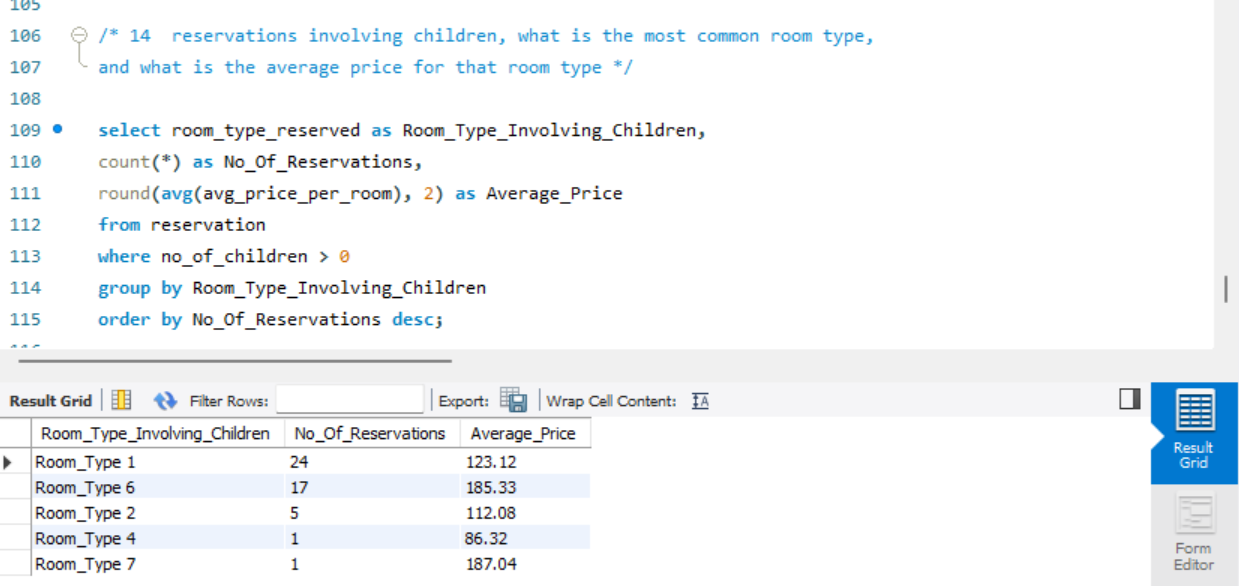The height and width of the screenshot is (586, 1239).
Task: Click the vertical editor scrollbar thumb
Action: pyautogui.click(x=1225, y=289)
